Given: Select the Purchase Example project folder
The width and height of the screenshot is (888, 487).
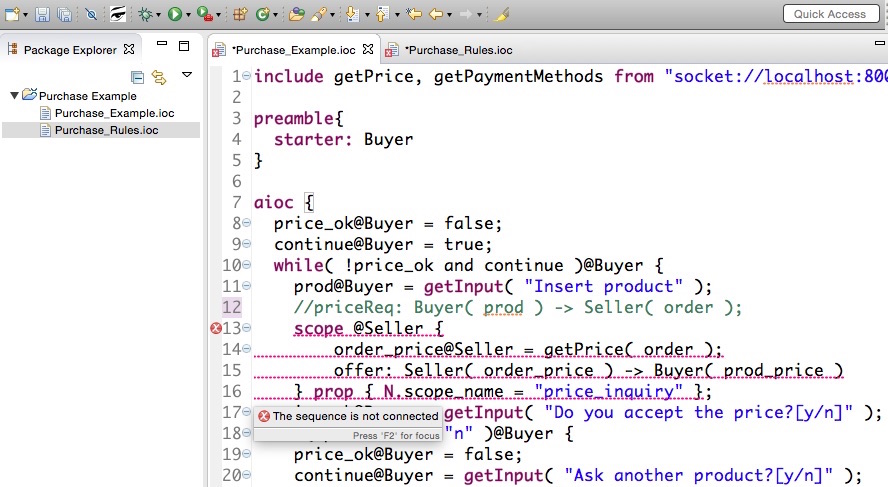Looking at the screenshot, I should click(x=80, y=96).
